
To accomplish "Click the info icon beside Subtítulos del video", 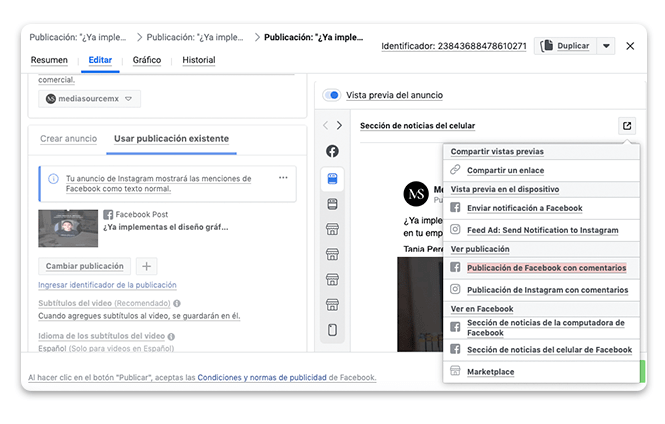I will click(177, 303).
